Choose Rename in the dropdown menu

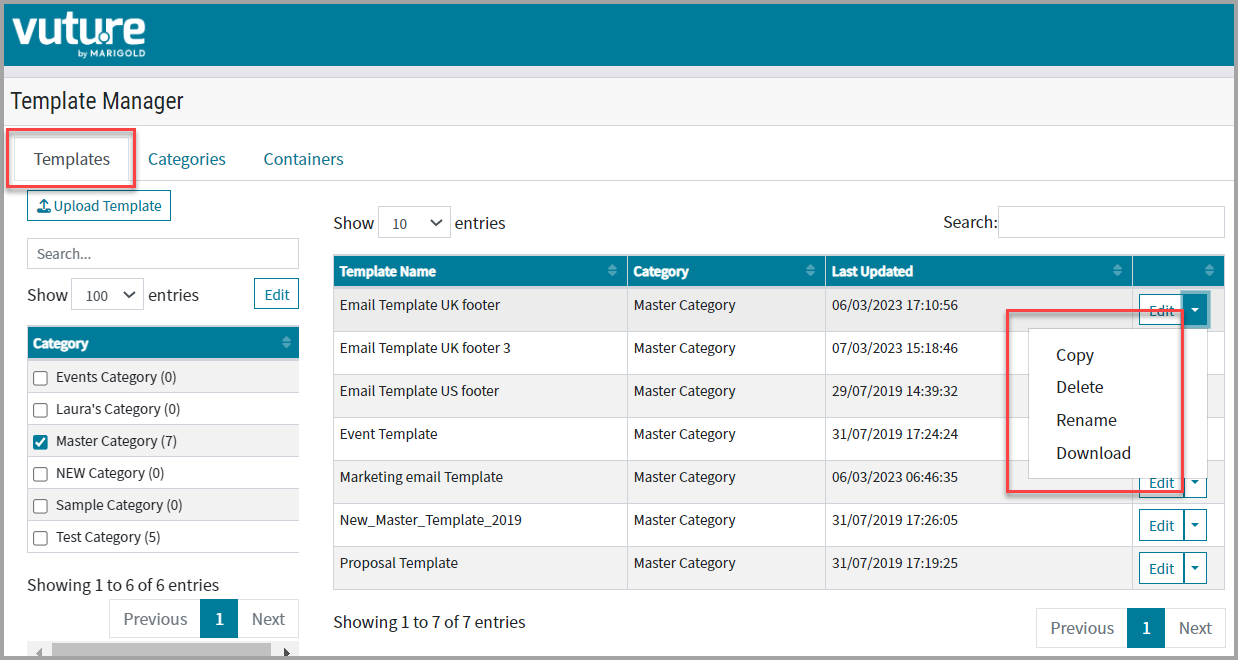pos(1086,420)
